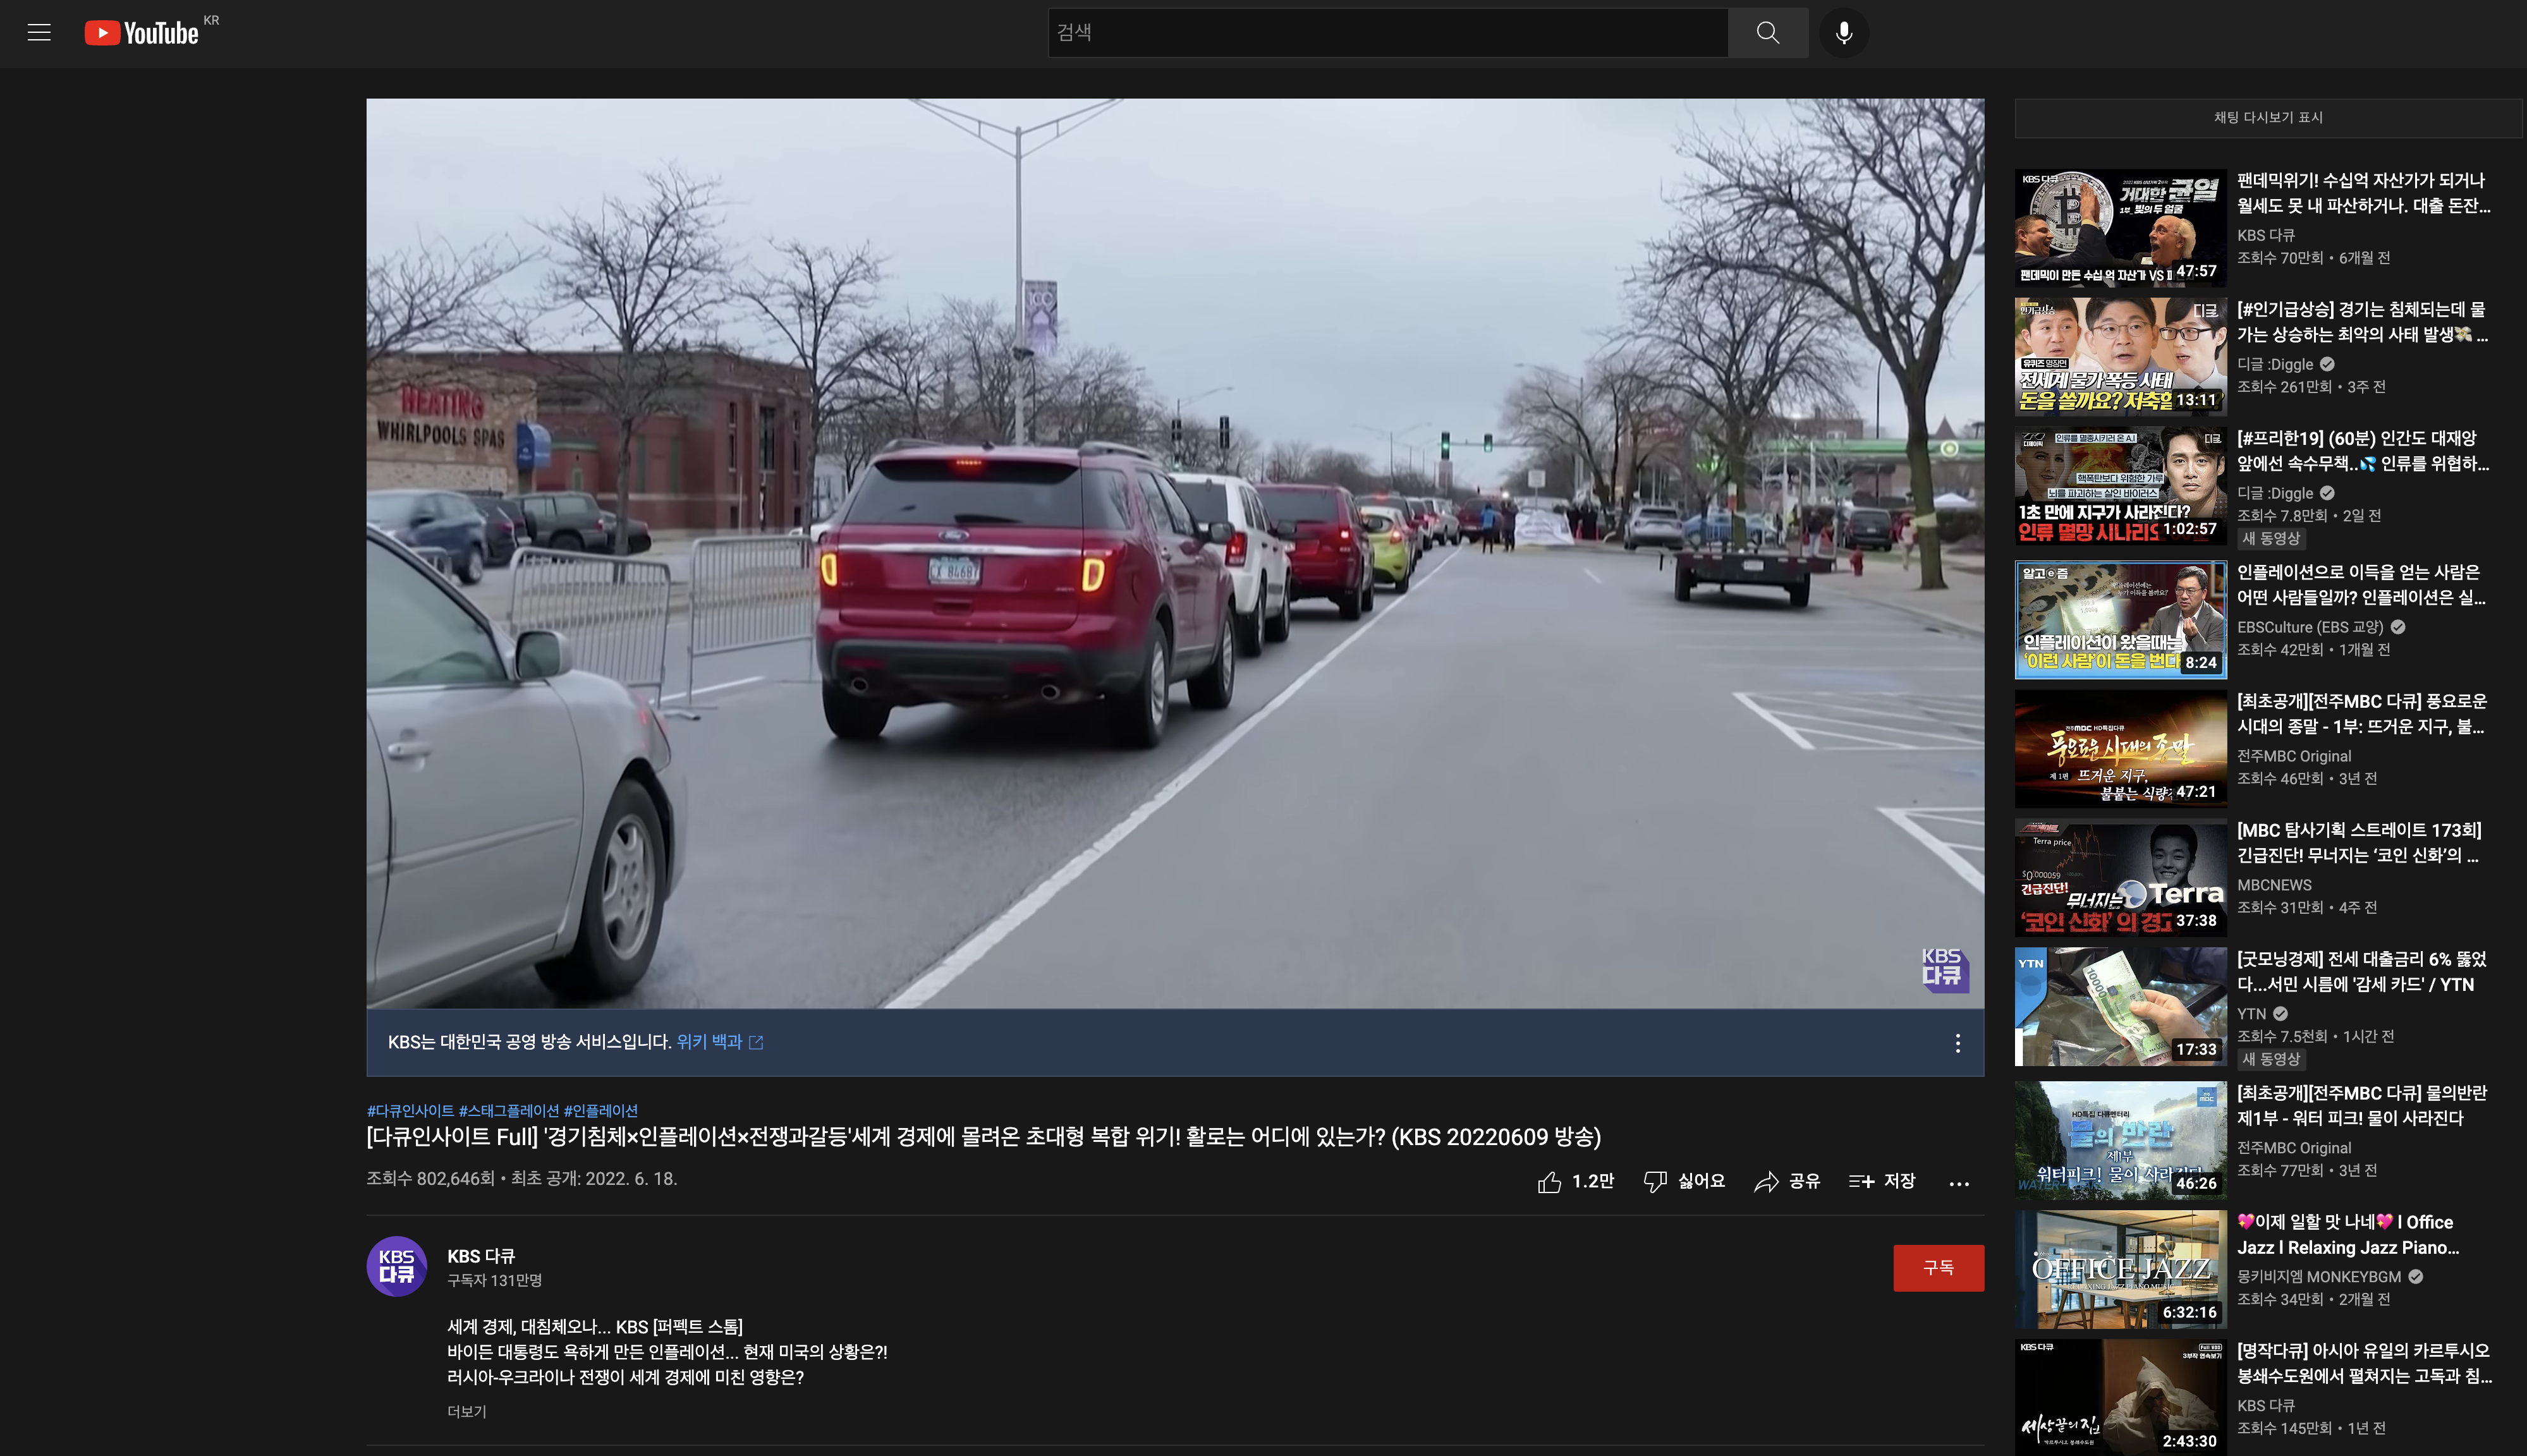Focus the 검색 search field
Screen dimensions: 2527x1456
click(1387, 32)
